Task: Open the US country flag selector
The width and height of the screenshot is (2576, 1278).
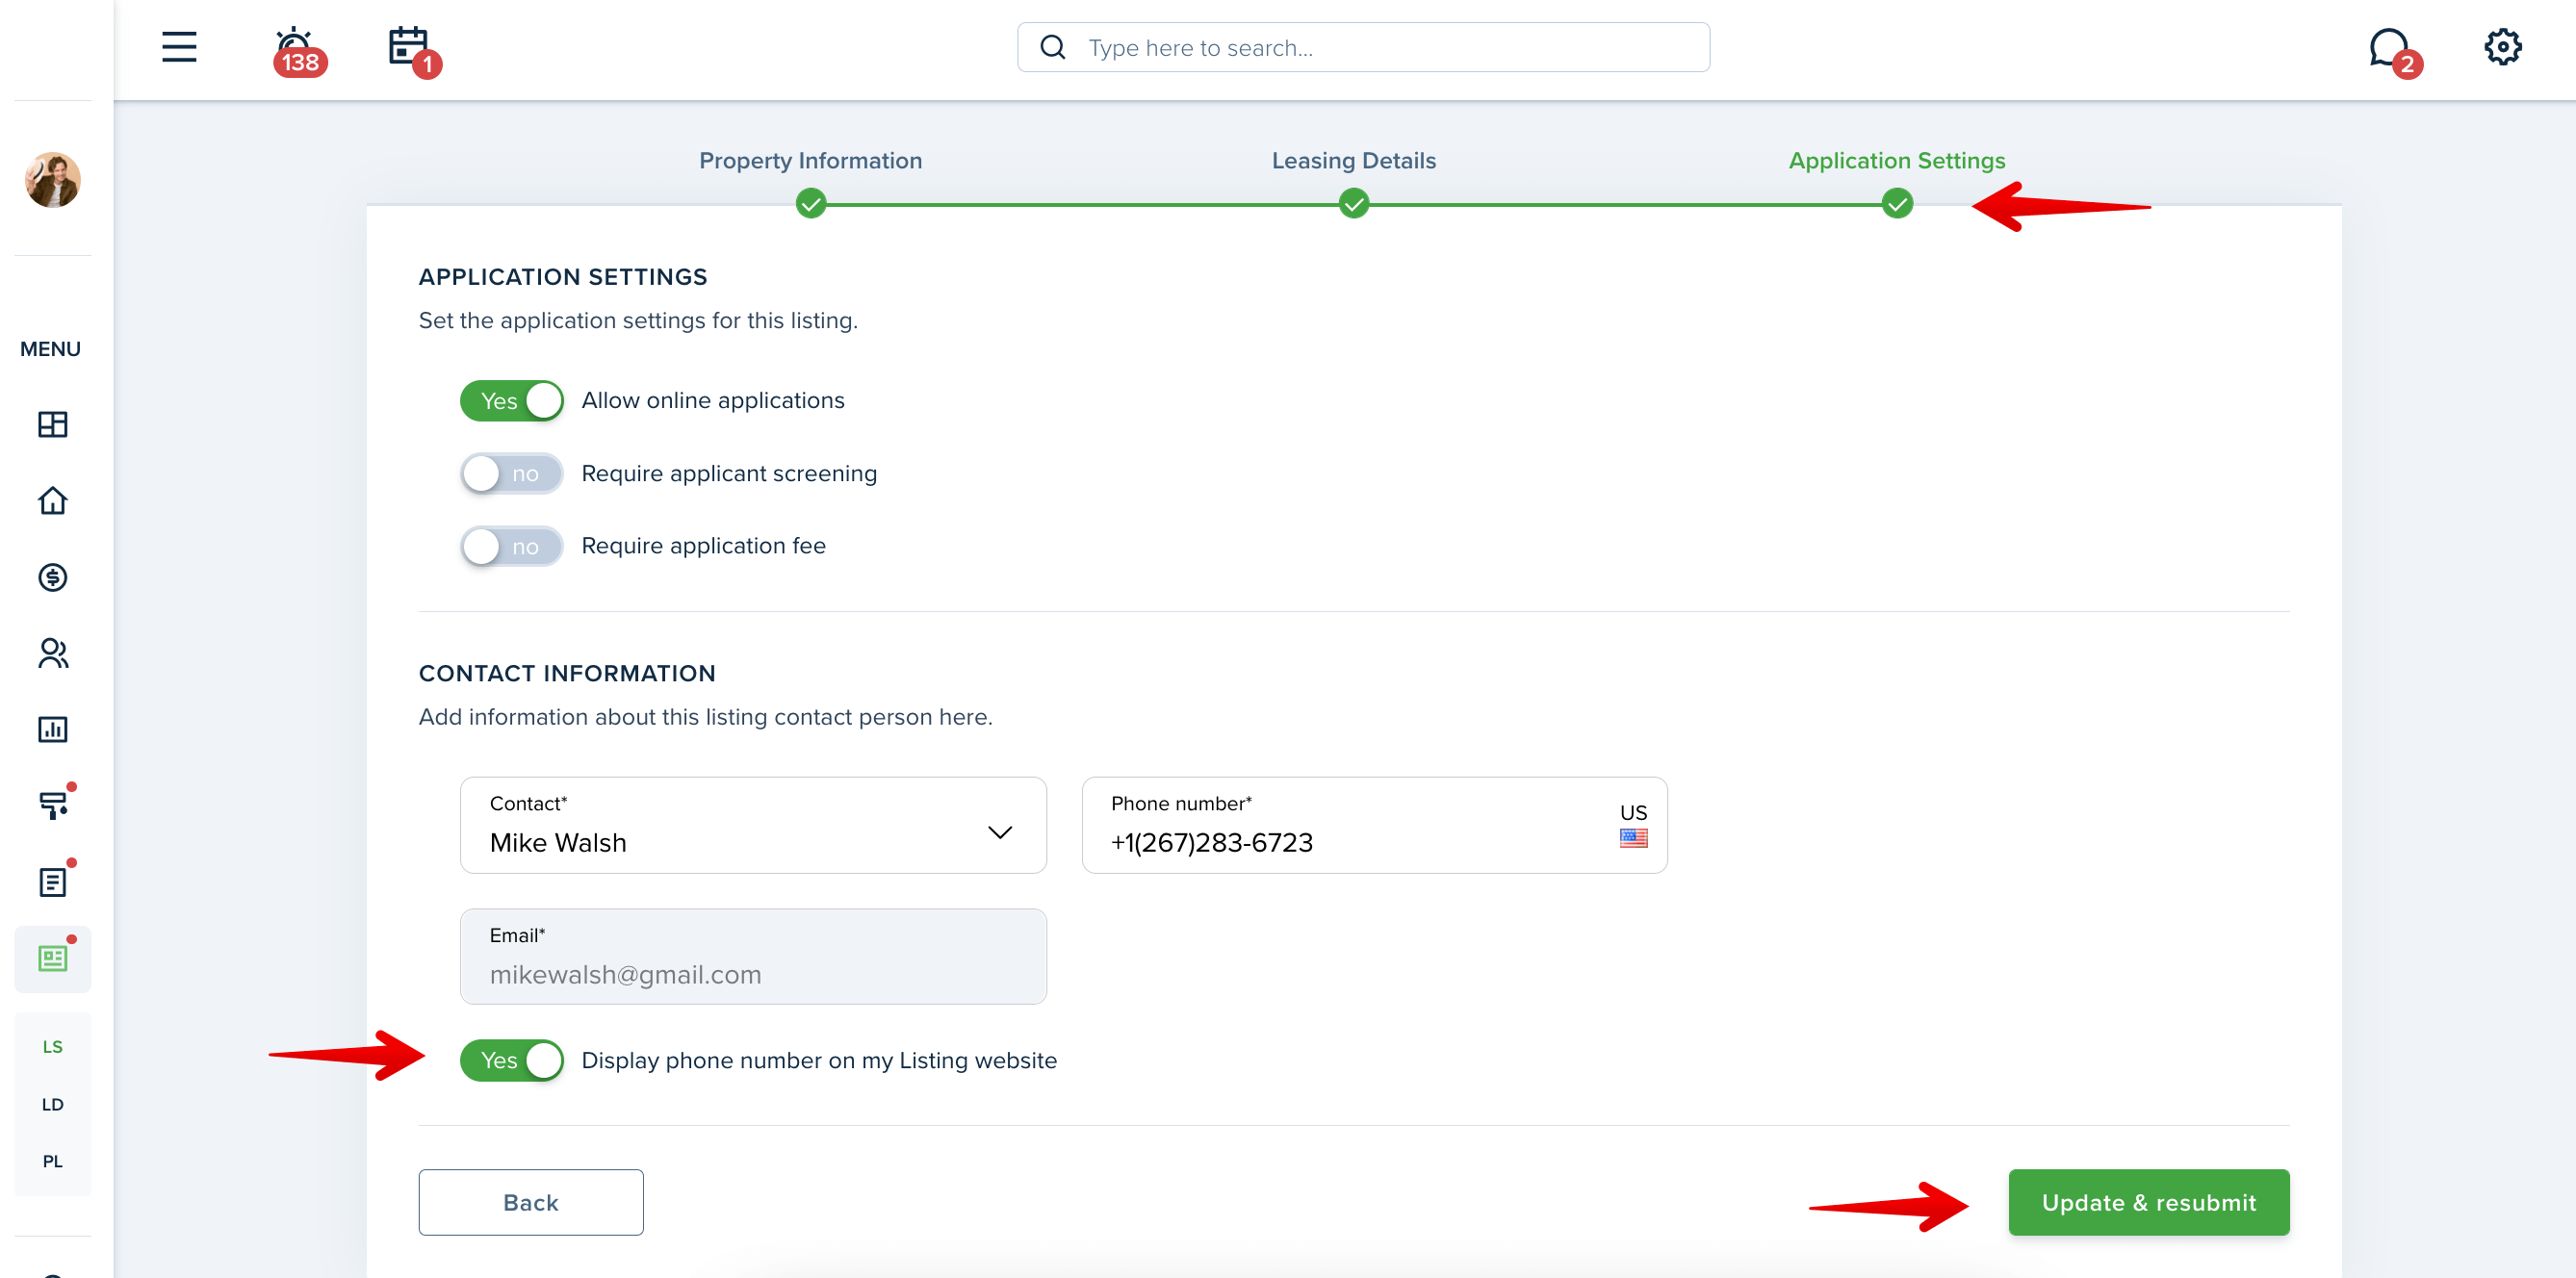Action: tap(1633, 825)
